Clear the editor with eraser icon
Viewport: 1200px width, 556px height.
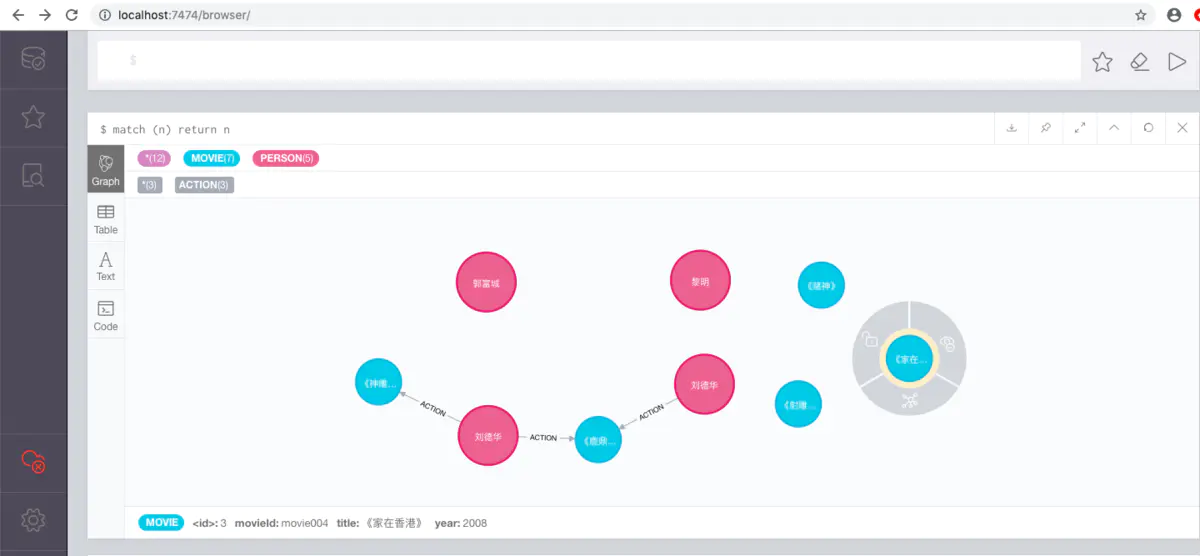coord(1139,62)
